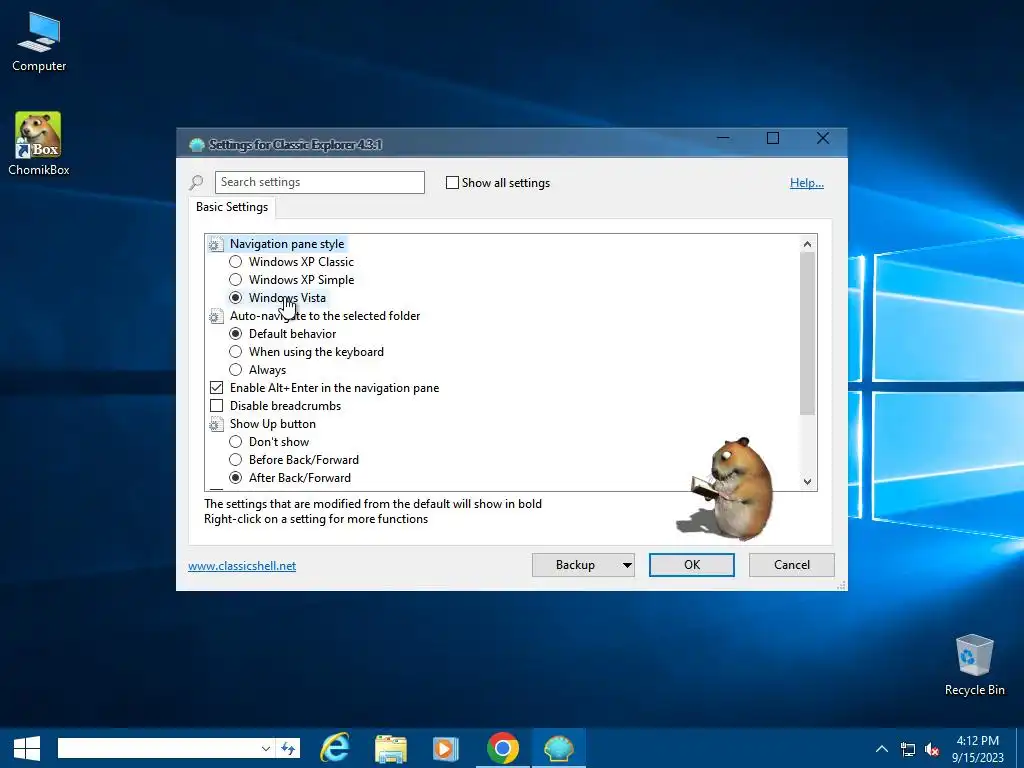Click the taskbar clock showing 4:12 PM
The height and width of the screenshot is (768, 1024).
(x=977, y=749)
